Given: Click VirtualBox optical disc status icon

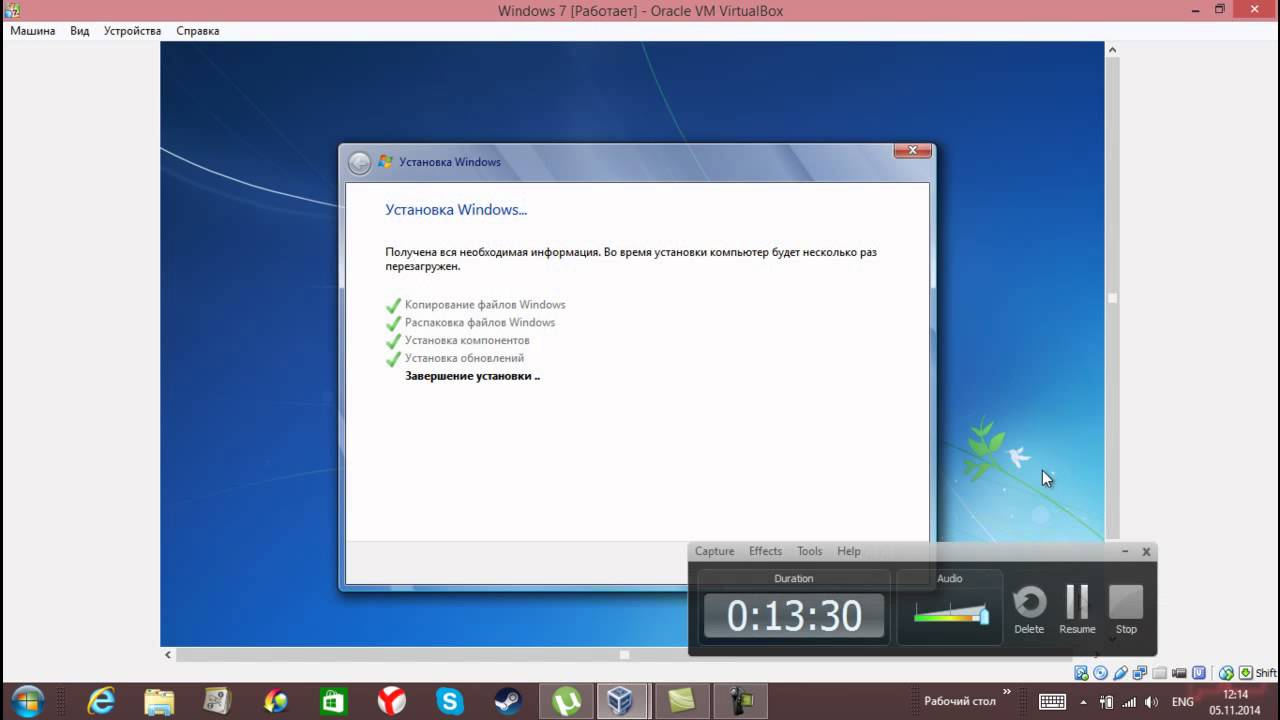Looking at the screenshot, I should point(1100,673).
